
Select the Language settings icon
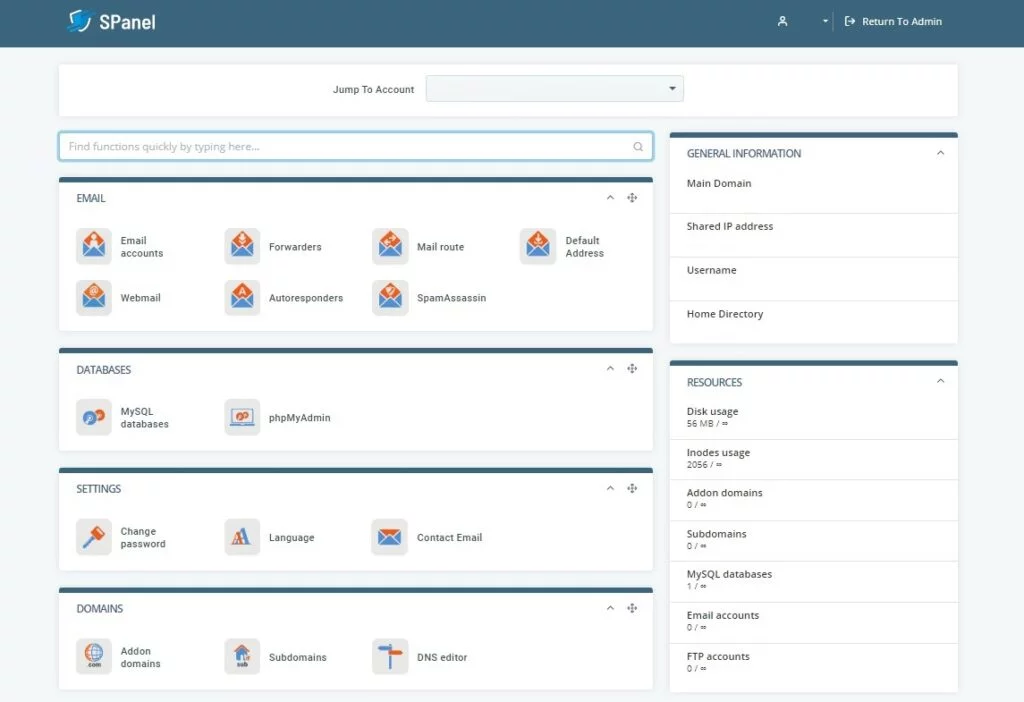click(242, 537)
